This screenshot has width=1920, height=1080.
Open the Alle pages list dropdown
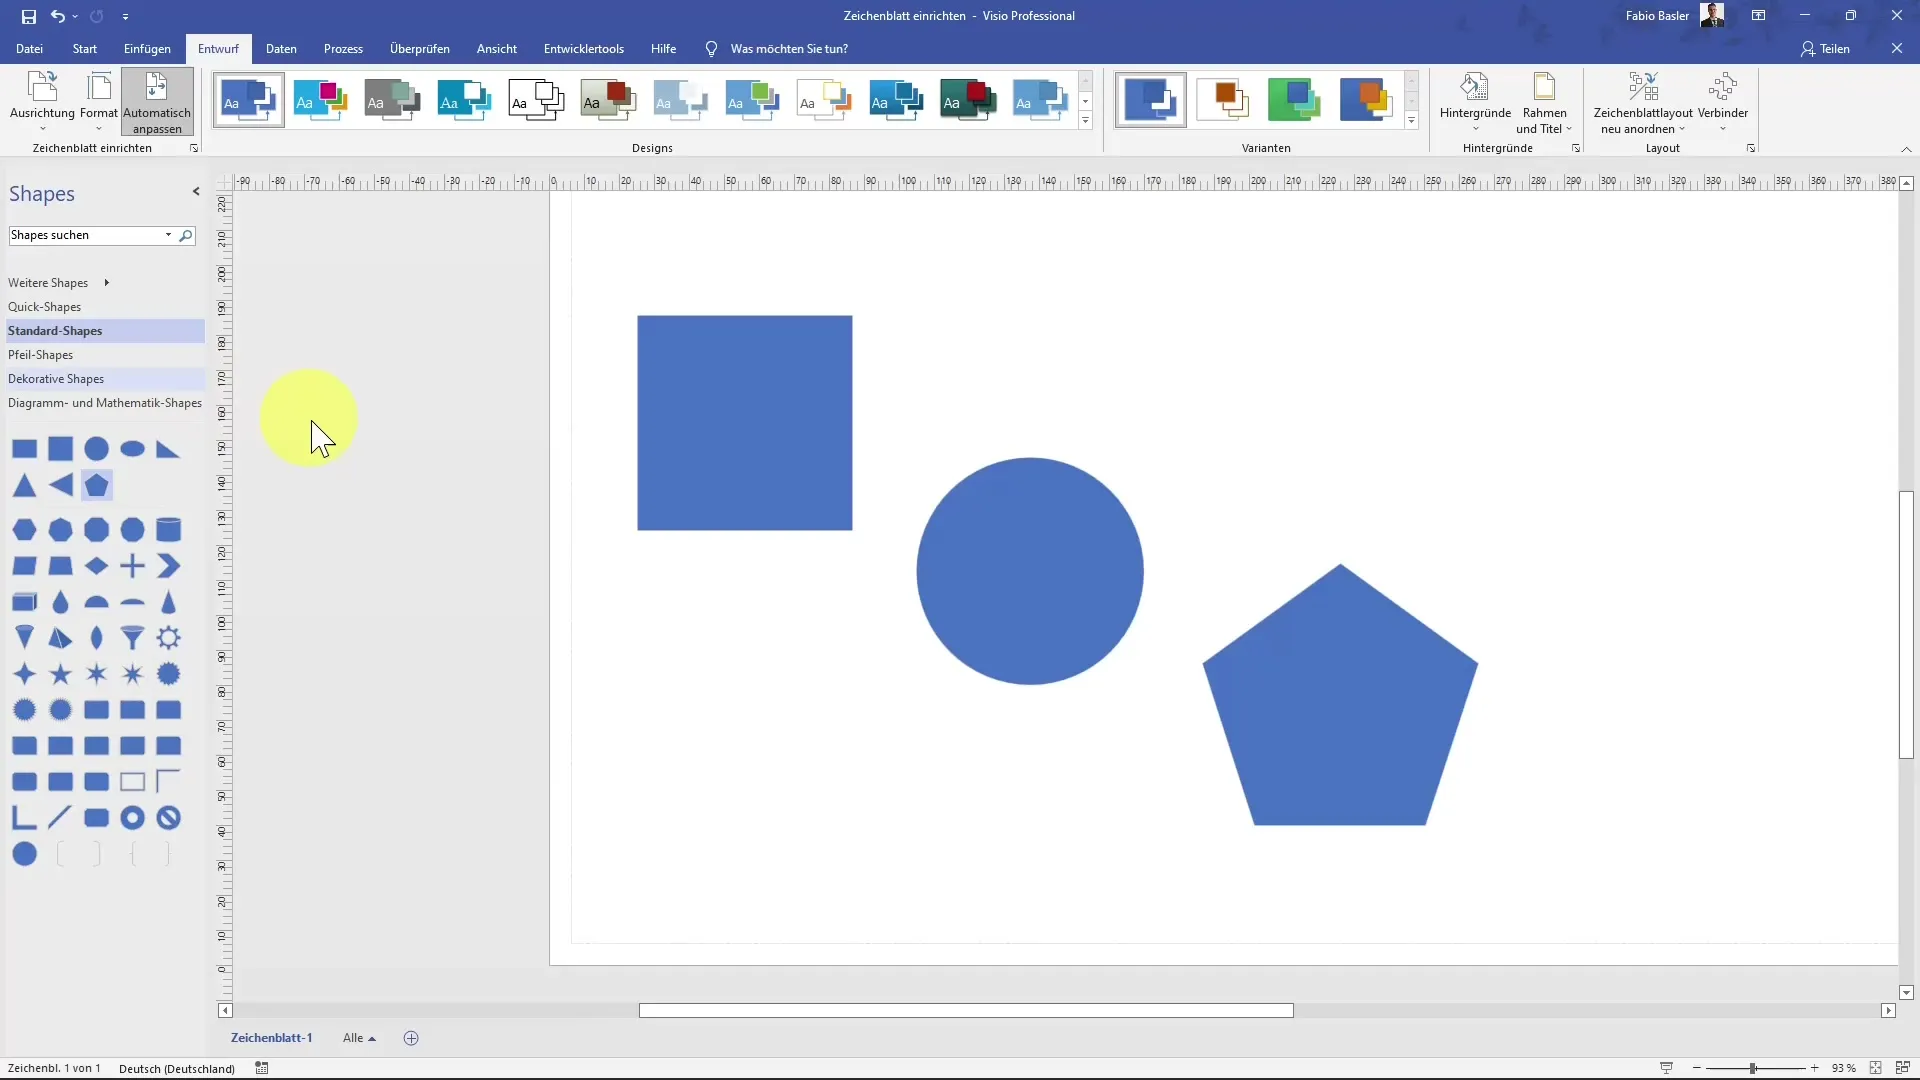[359, 1038]
